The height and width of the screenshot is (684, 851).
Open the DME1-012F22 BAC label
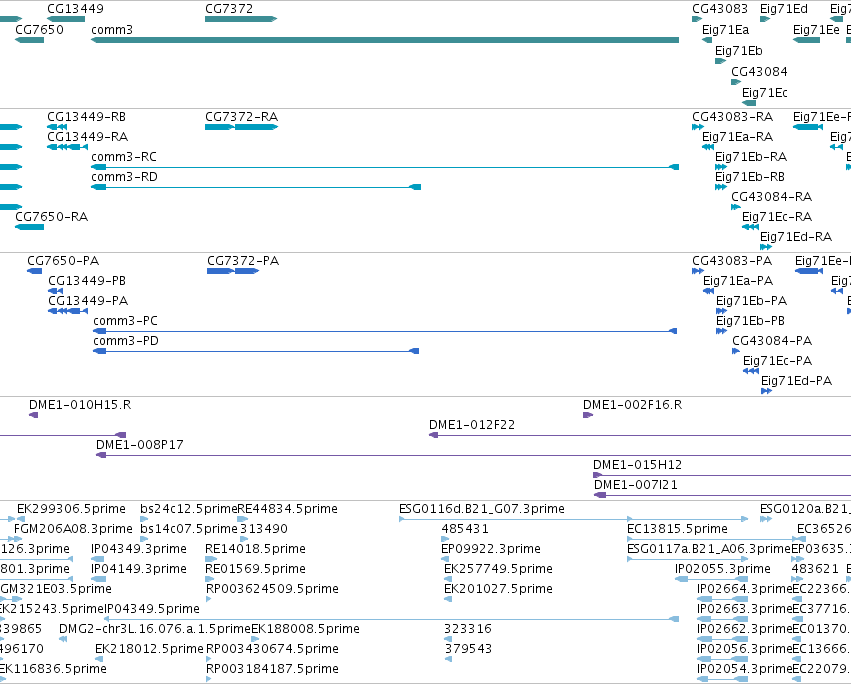coord(472,425)
